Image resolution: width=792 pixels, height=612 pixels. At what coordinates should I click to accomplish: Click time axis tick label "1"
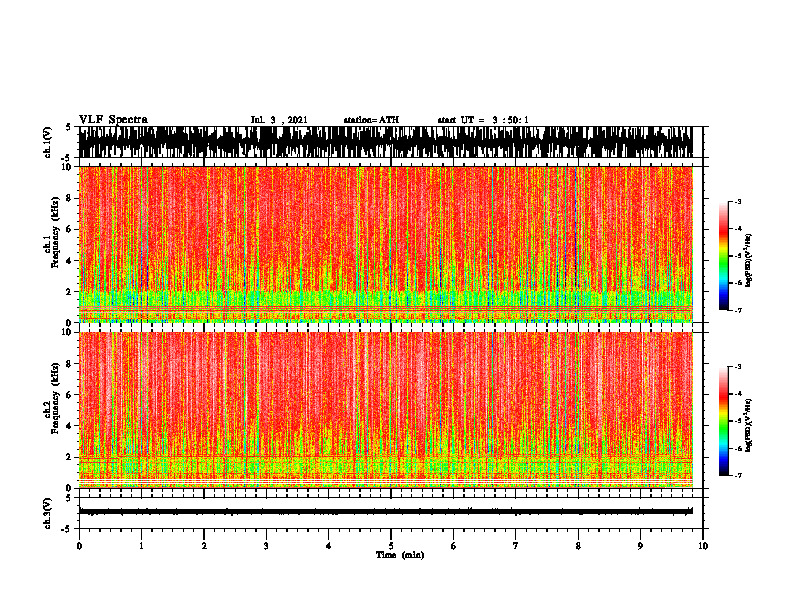click(x=141, y=546)
